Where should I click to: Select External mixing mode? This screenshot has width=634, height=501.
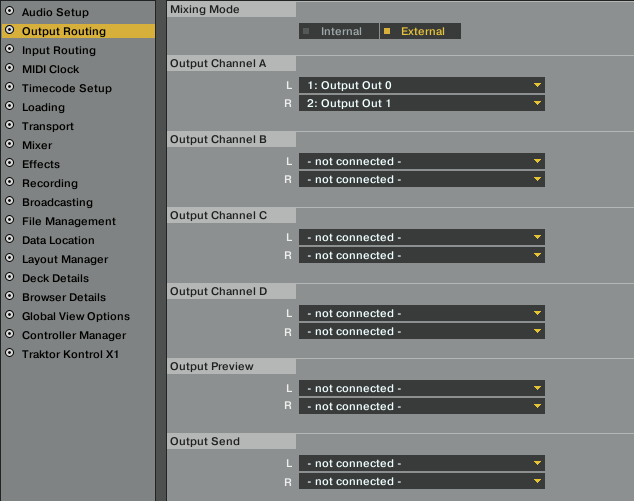(420, 32)
